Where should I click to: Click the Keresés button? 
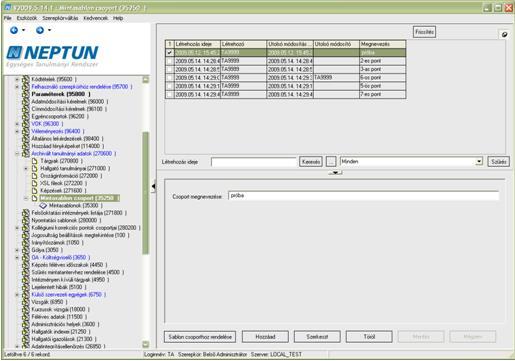[x=311, y=162]
